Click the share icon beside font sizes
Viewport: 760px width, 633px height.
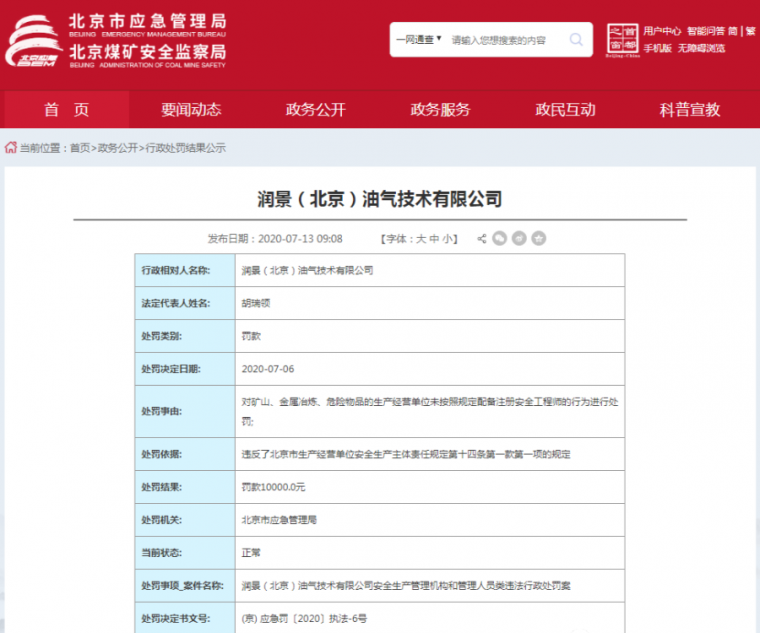tap(482, 239)
